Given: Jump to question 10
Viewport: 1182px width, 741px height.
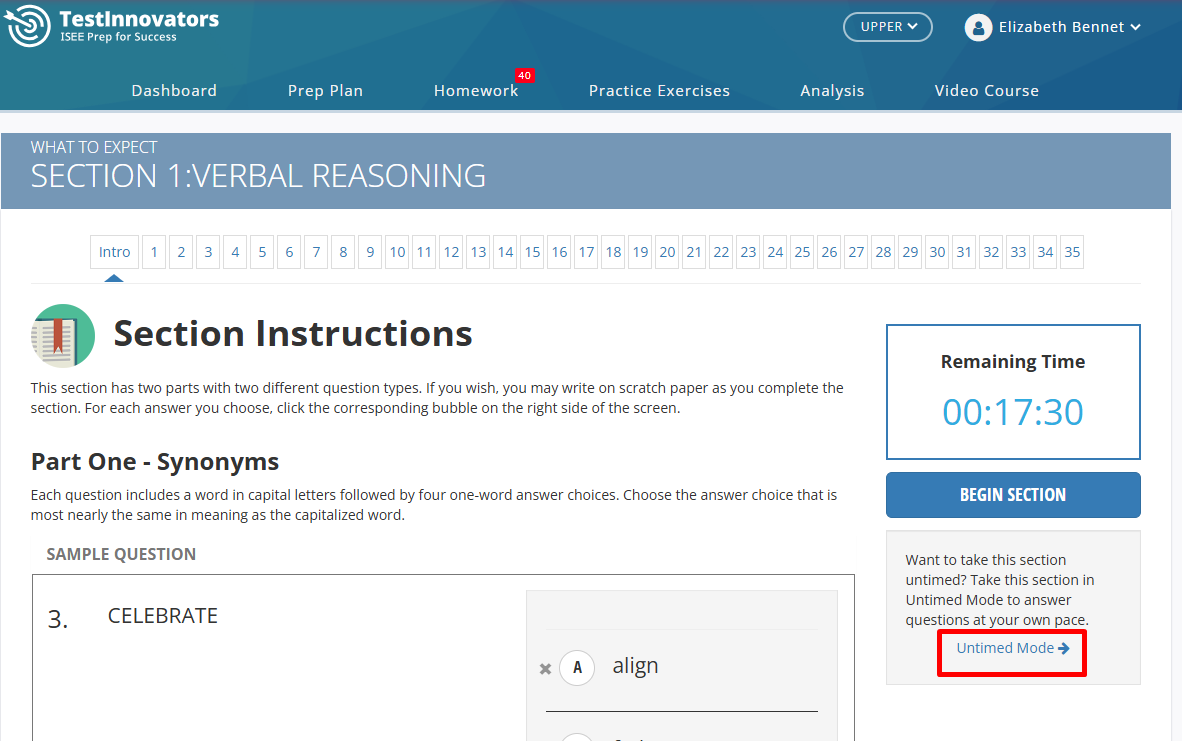Looking at the screenshot, I should pos(397,252).
